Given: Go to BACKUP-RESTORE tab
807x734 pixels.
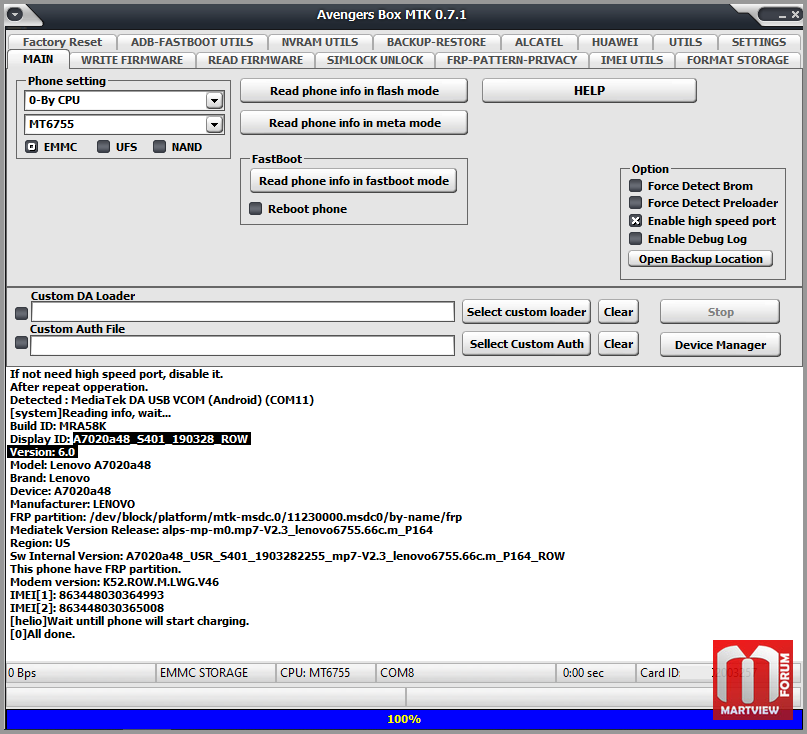Looking at the screenshot, I should pyautogui.click(x=436, y=42).
